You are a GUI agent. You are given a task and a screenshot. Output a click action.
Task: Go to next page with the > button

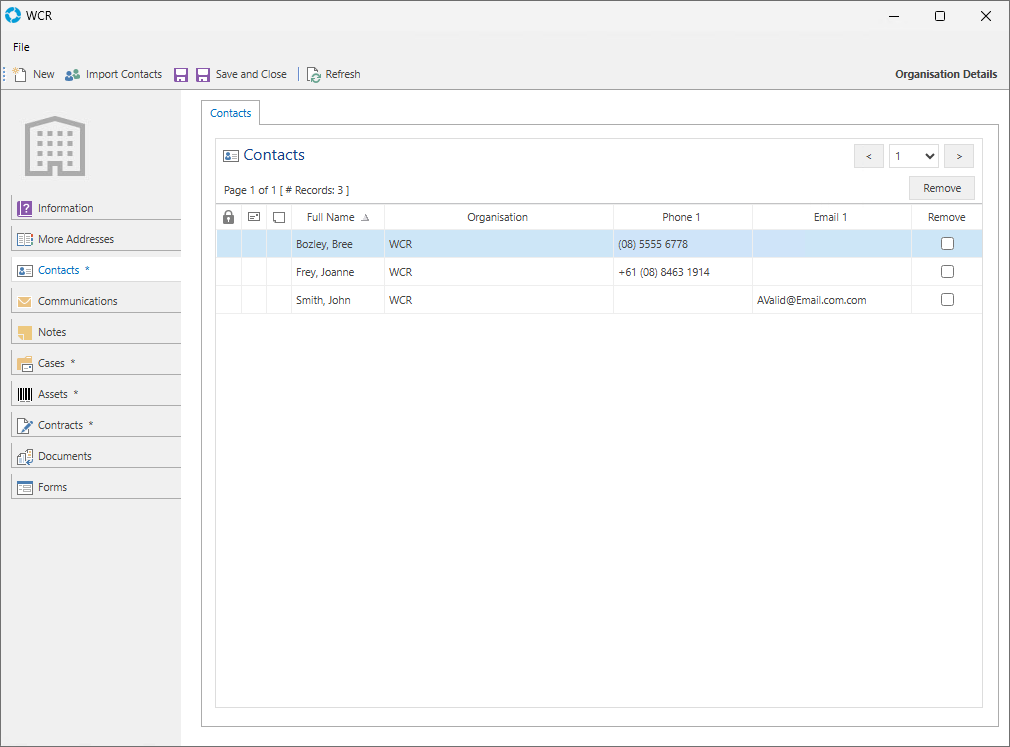tap(959, 156)
